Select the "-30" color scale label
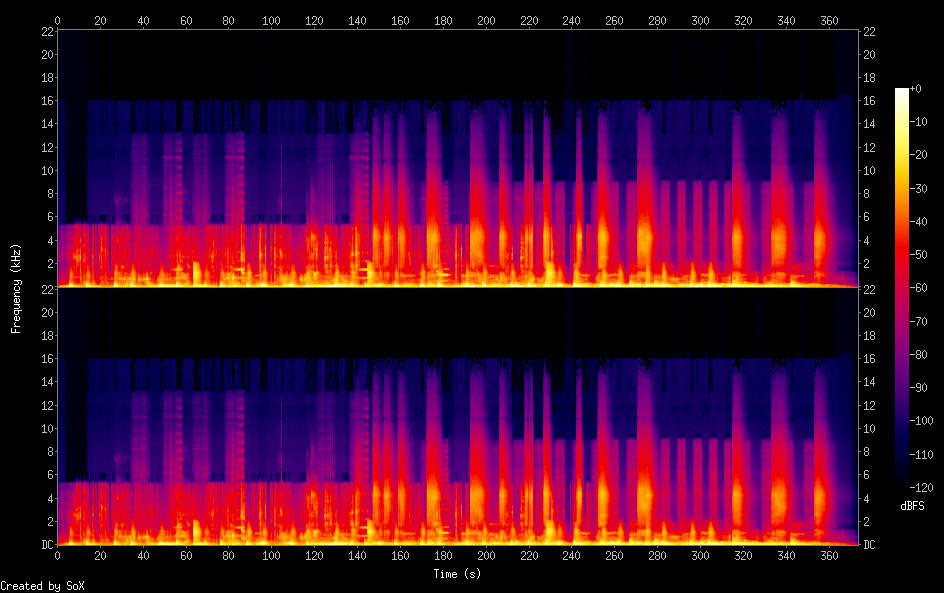This screenshot has height=593, width=944. pyautogui.click(x=919, y=188)
